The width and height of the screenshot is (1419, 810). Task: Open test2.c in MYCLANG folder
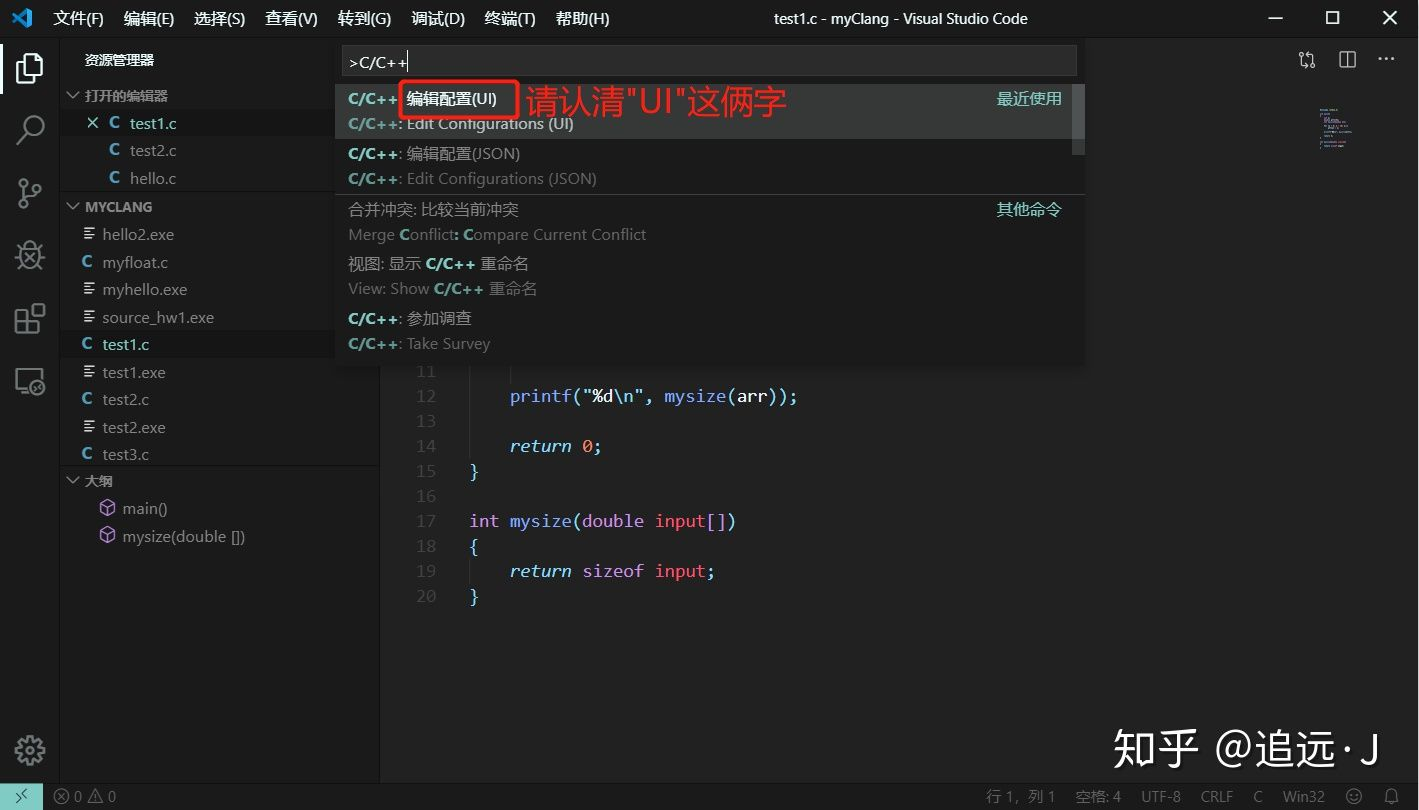pos(126,399)
